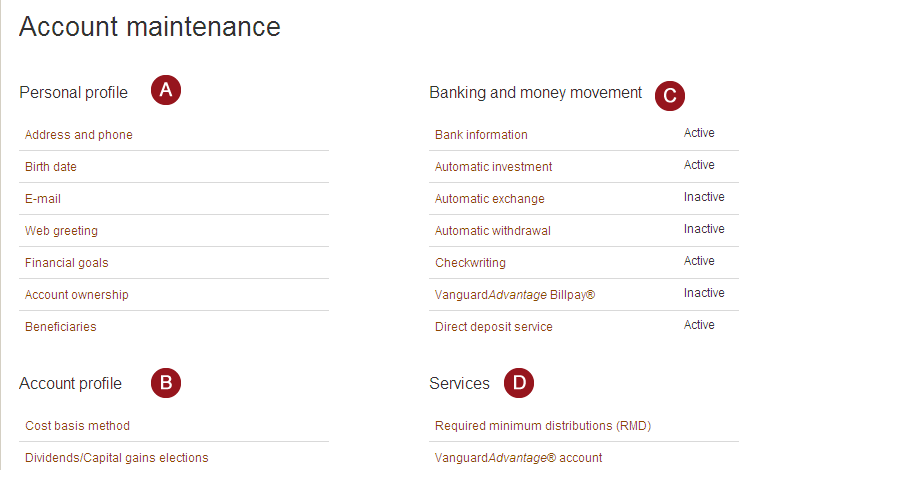
Task: Select Automatic investment link
Action: [493, 167]
